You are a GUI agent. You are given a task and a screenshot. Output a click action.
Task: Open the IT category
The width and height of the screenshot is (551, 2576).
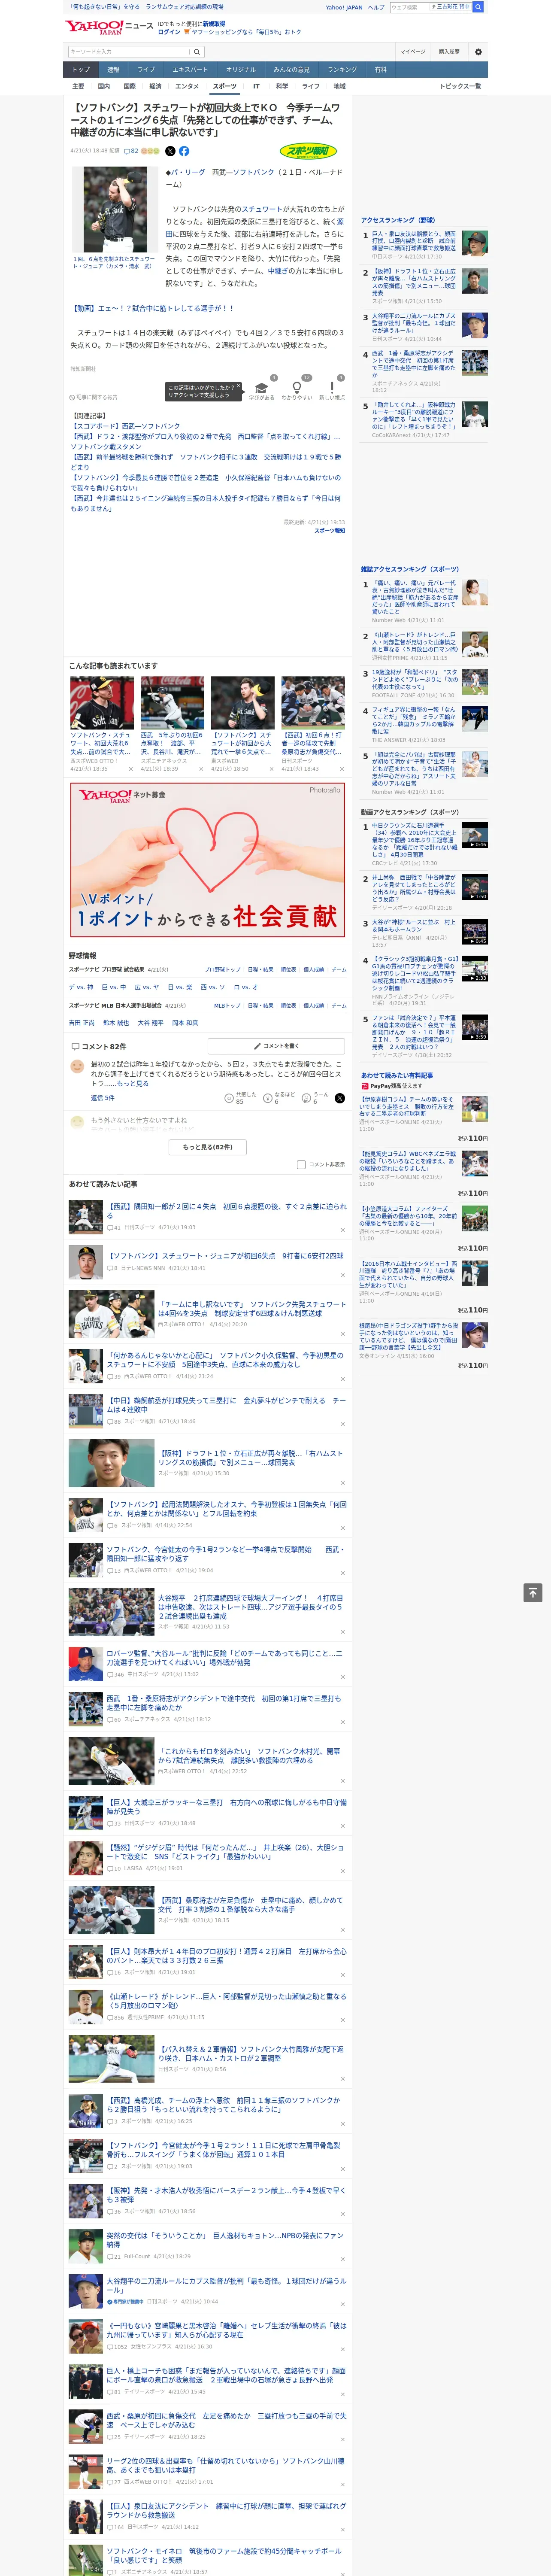(x=256, y=86)
